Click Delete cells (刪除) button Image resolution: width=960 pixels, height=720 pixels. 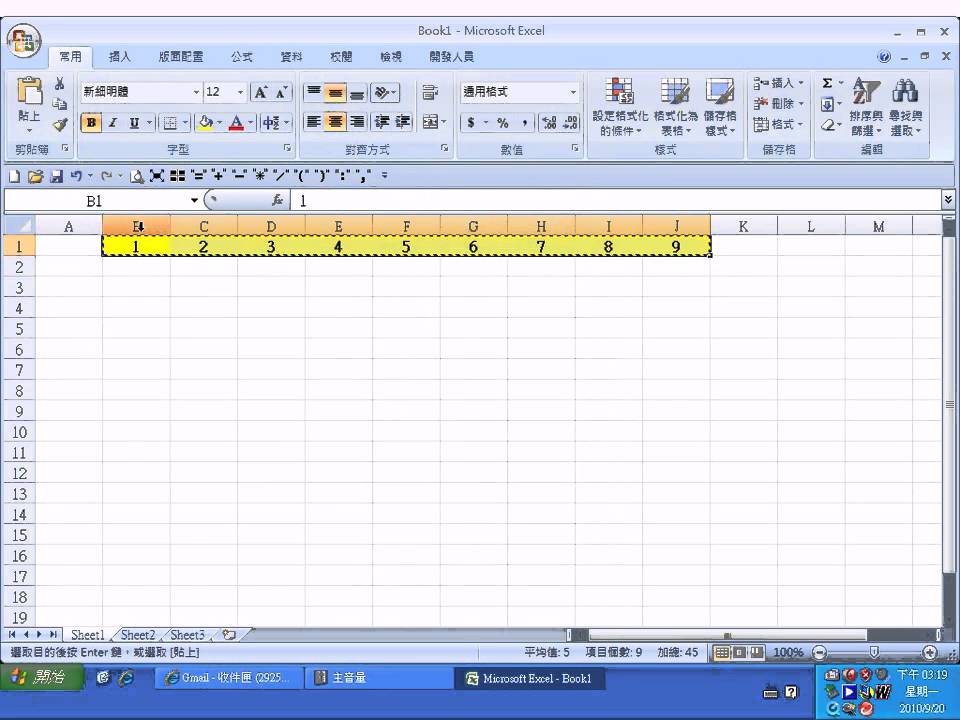tap(779, 103)
